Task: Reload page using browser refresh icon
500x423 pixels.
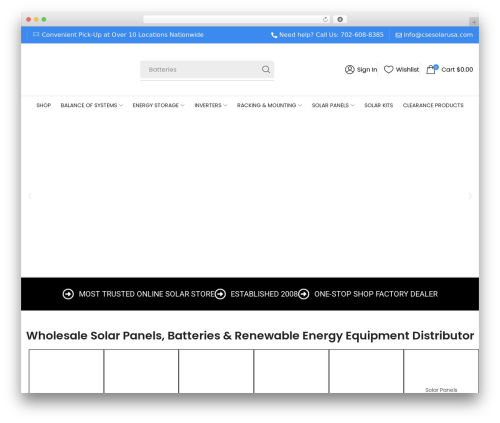Action: tap(325, 19)
